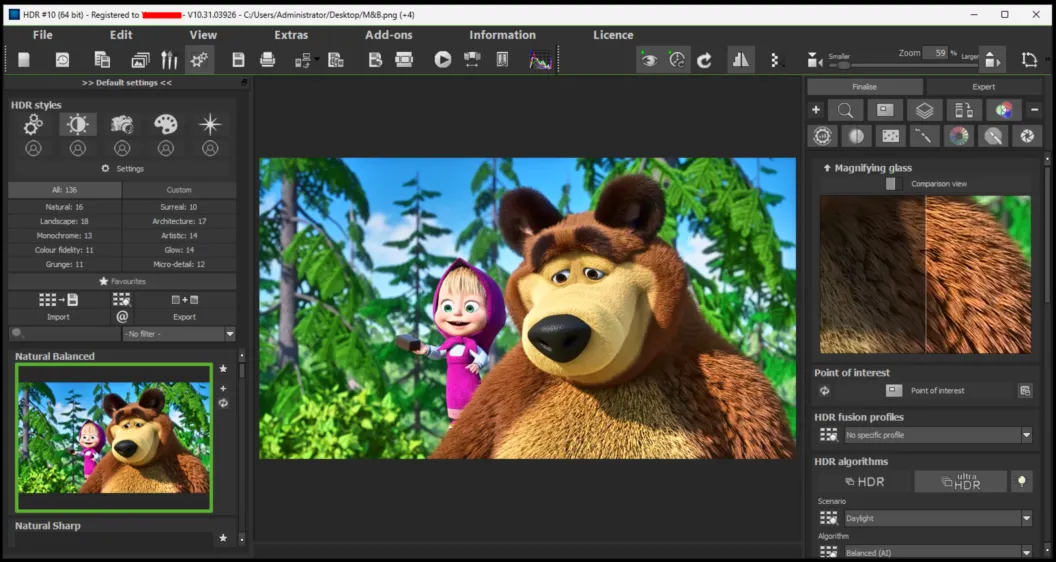Select the All: 136 presets category
The image size is (1056, 562).
[65, 190]
